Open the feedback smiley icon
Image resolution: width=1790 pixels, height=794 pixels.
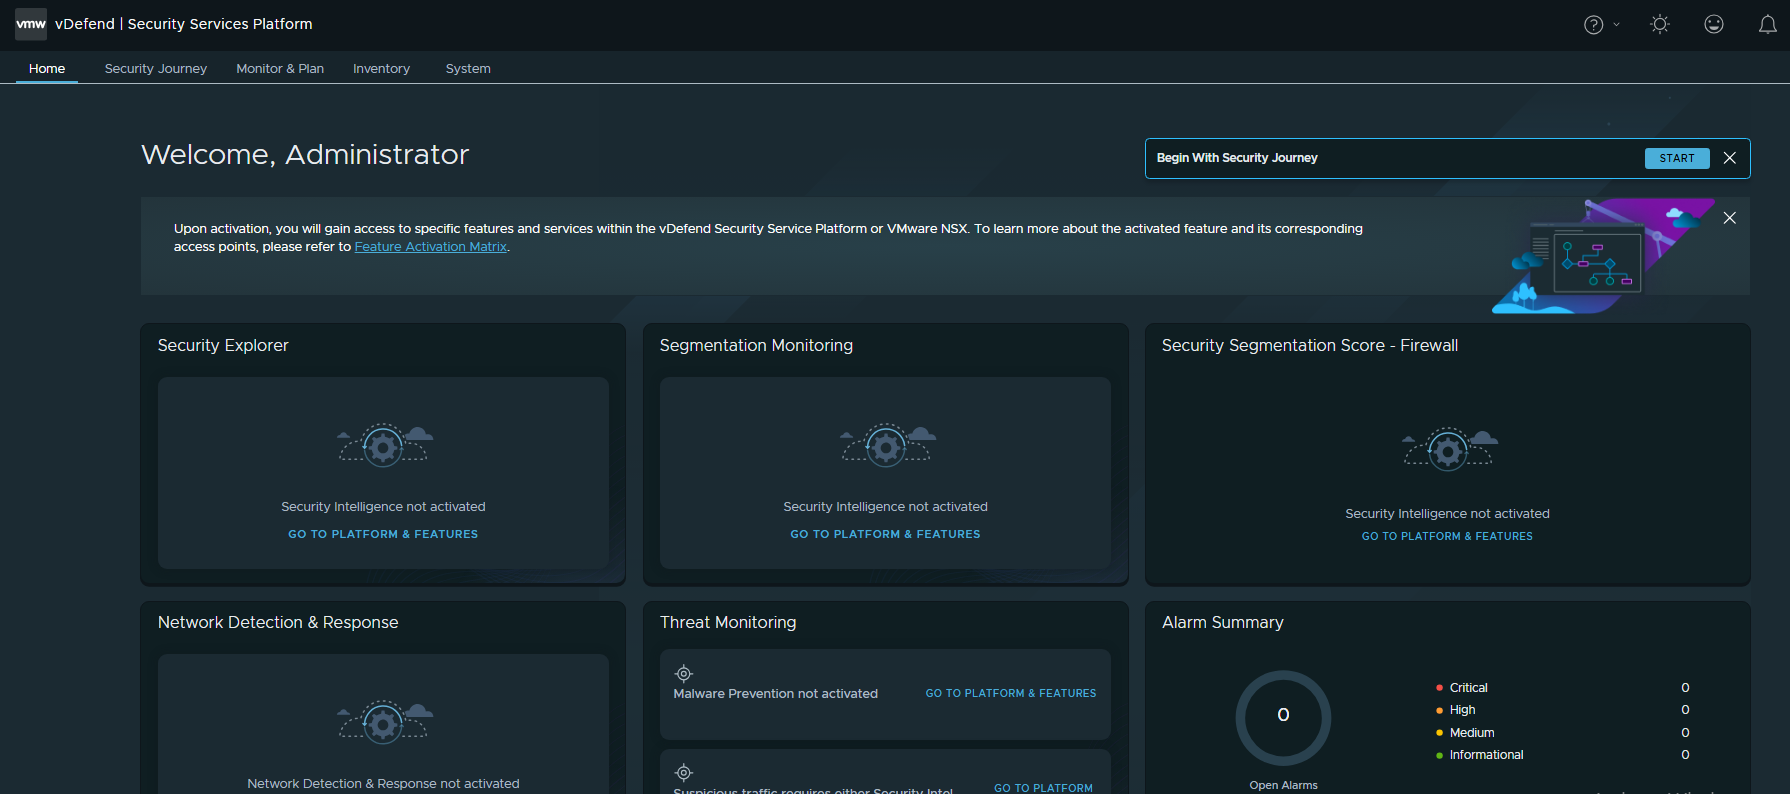(x=1714, y=25)
